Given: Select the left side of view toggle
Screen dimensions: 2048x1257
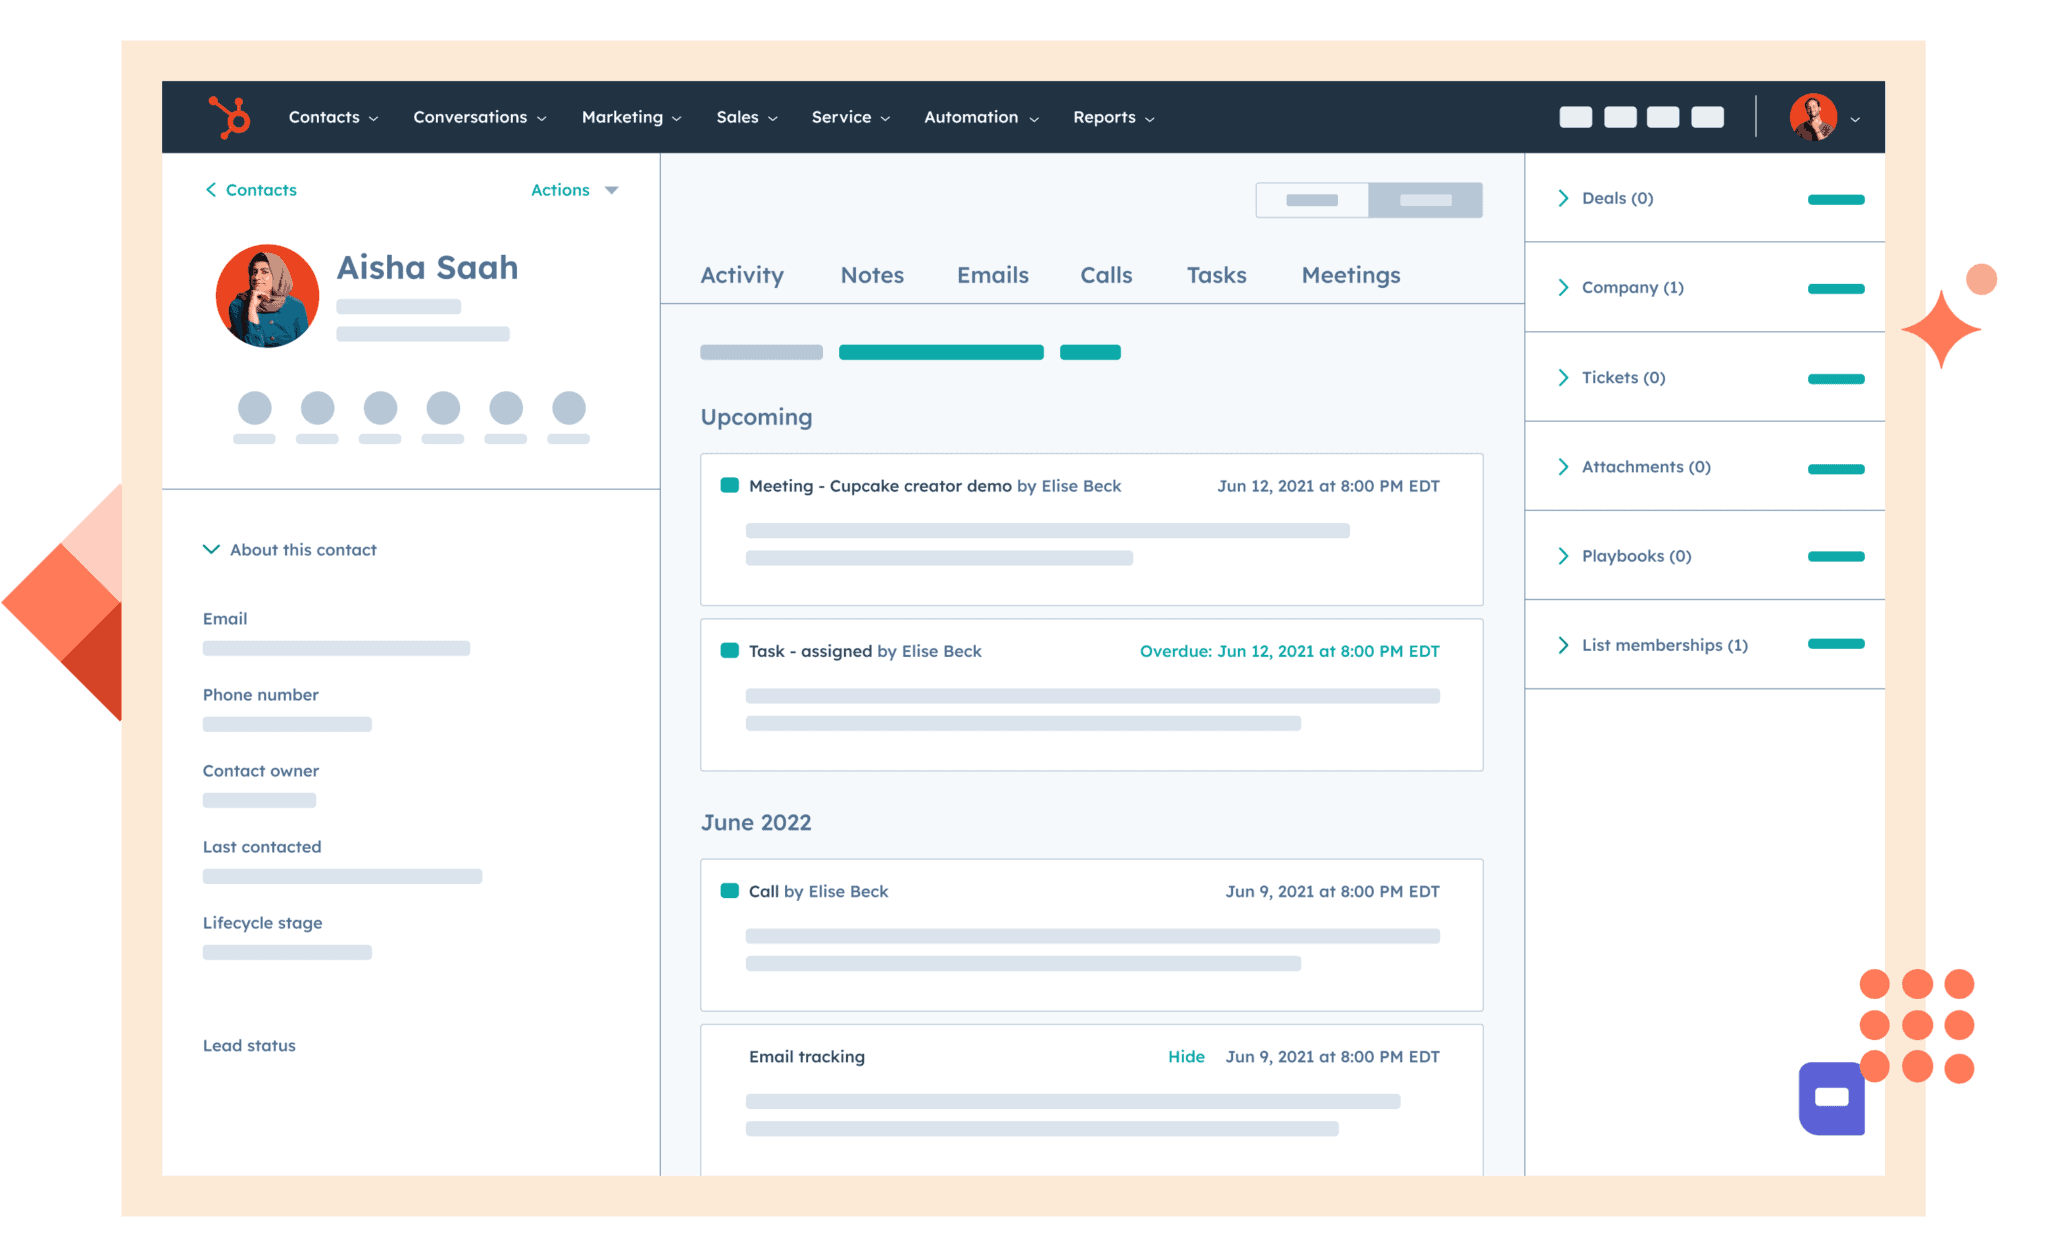Looking at the screenshot, I should 1312,200.
